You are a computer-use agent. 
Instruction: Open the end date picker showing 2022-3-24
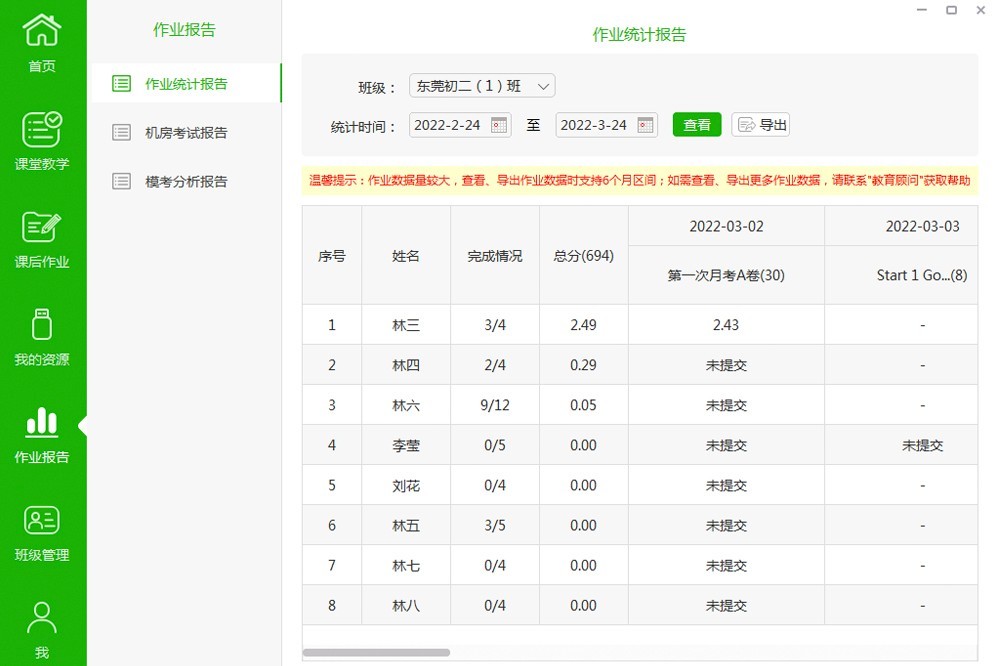[606, 124]
